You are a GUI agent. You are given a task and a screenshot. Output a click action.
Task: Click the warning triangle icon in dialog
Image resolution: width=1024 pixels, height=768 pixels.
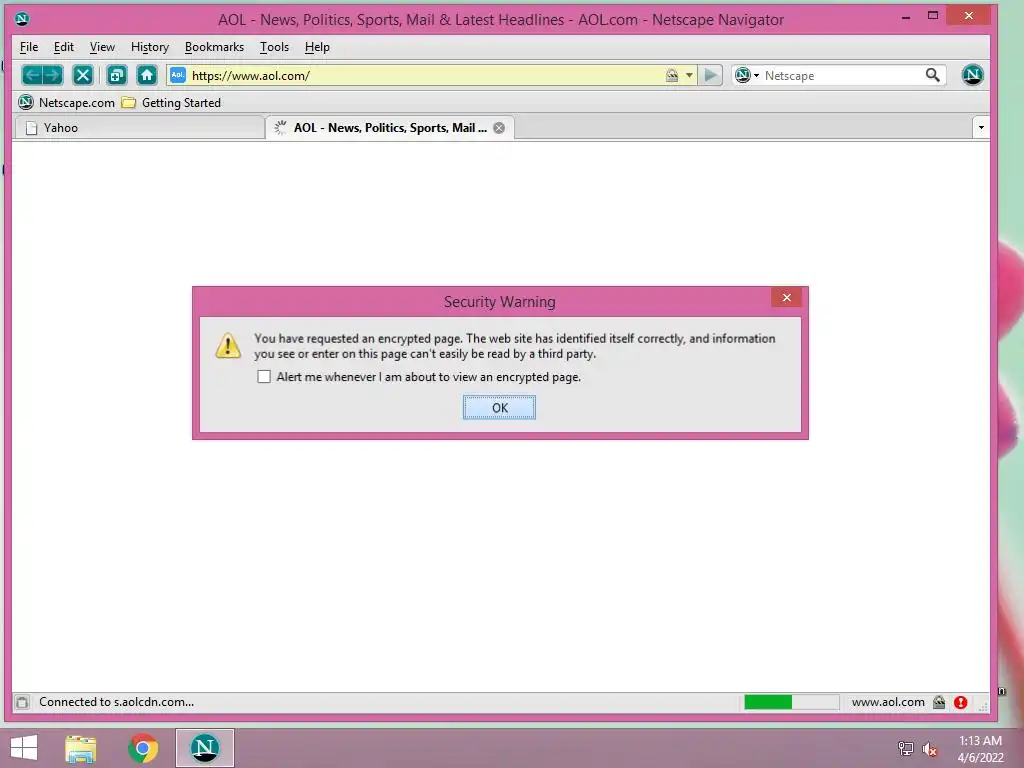(x=228, y=345)
